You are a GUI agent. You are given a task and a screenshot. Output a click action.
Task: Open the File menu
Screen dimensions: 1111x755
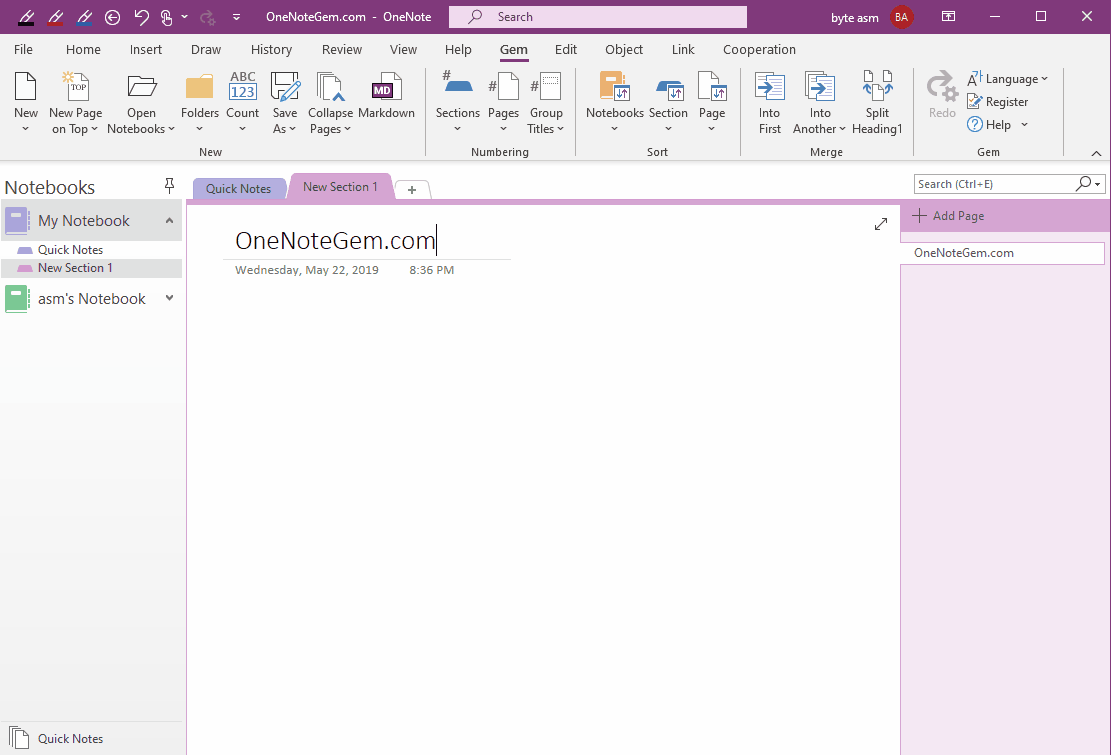pyautogui.click(x=23, y=50)
